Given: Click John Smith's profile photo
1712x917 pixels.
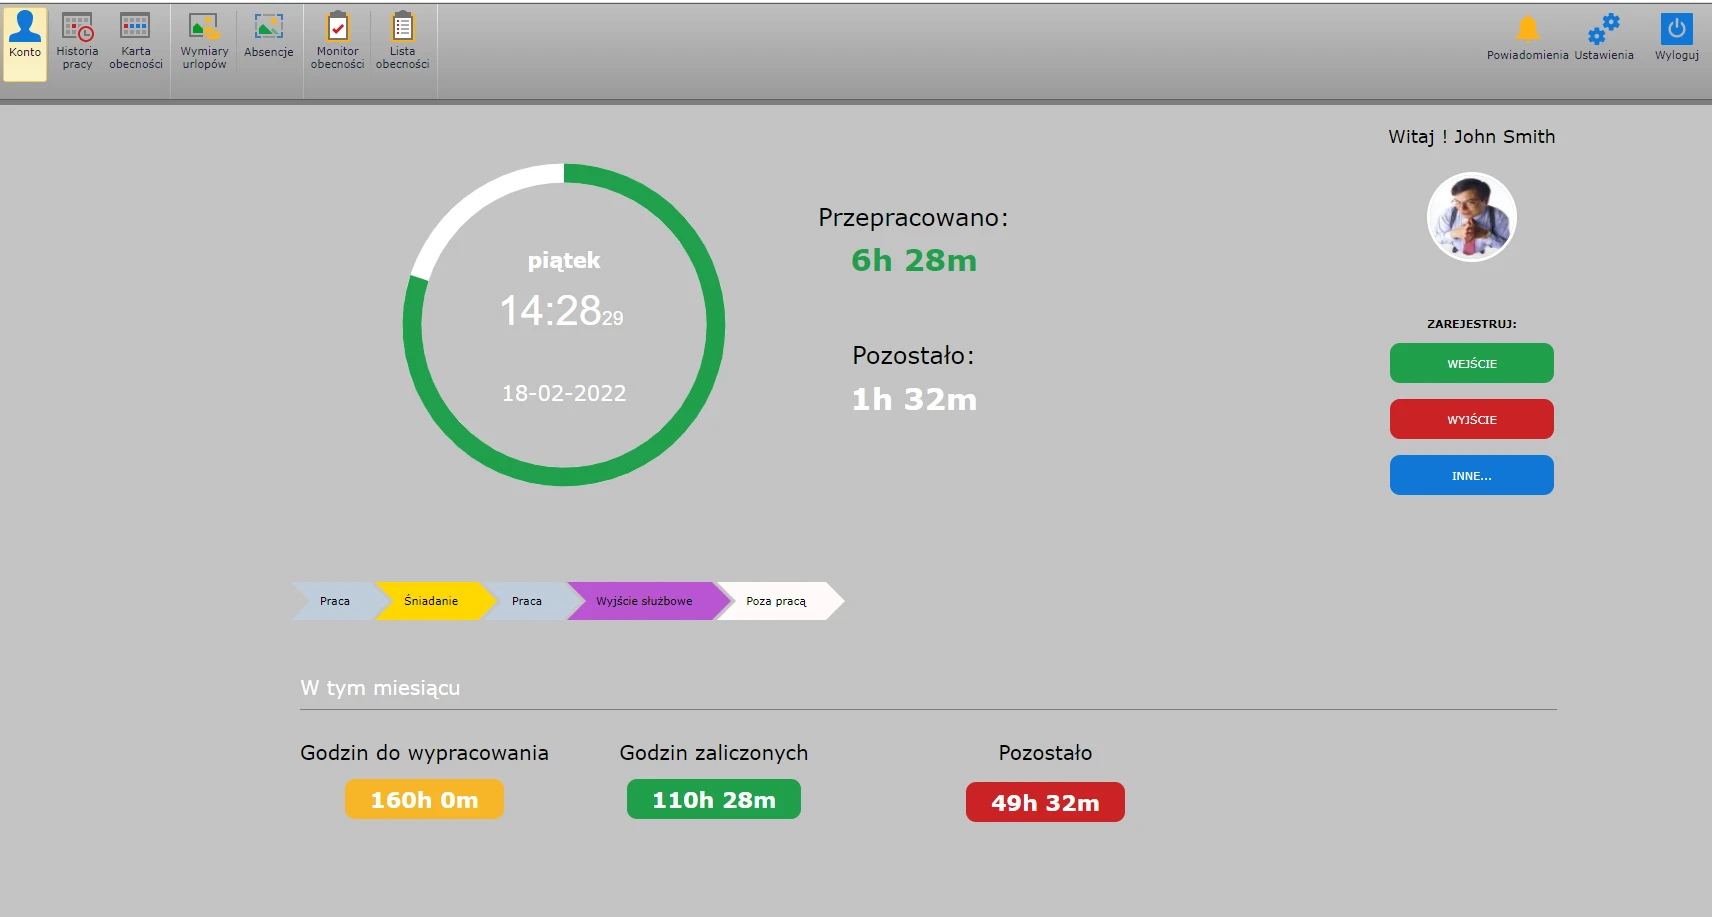Looking at the screenshot, I should [x=1471, y=217].
